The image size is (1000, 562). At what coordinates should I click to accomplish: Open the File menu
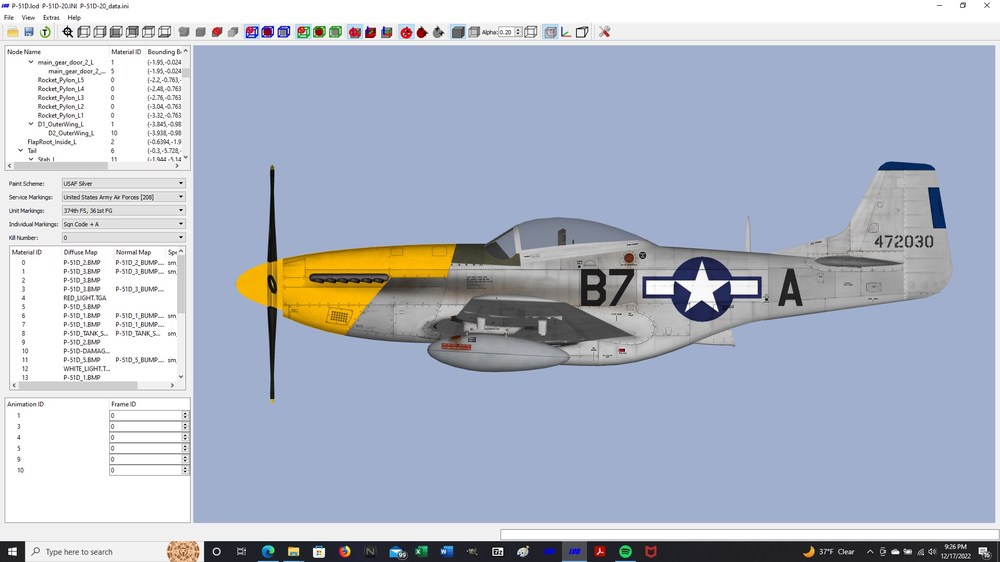[x=9, y=18]
